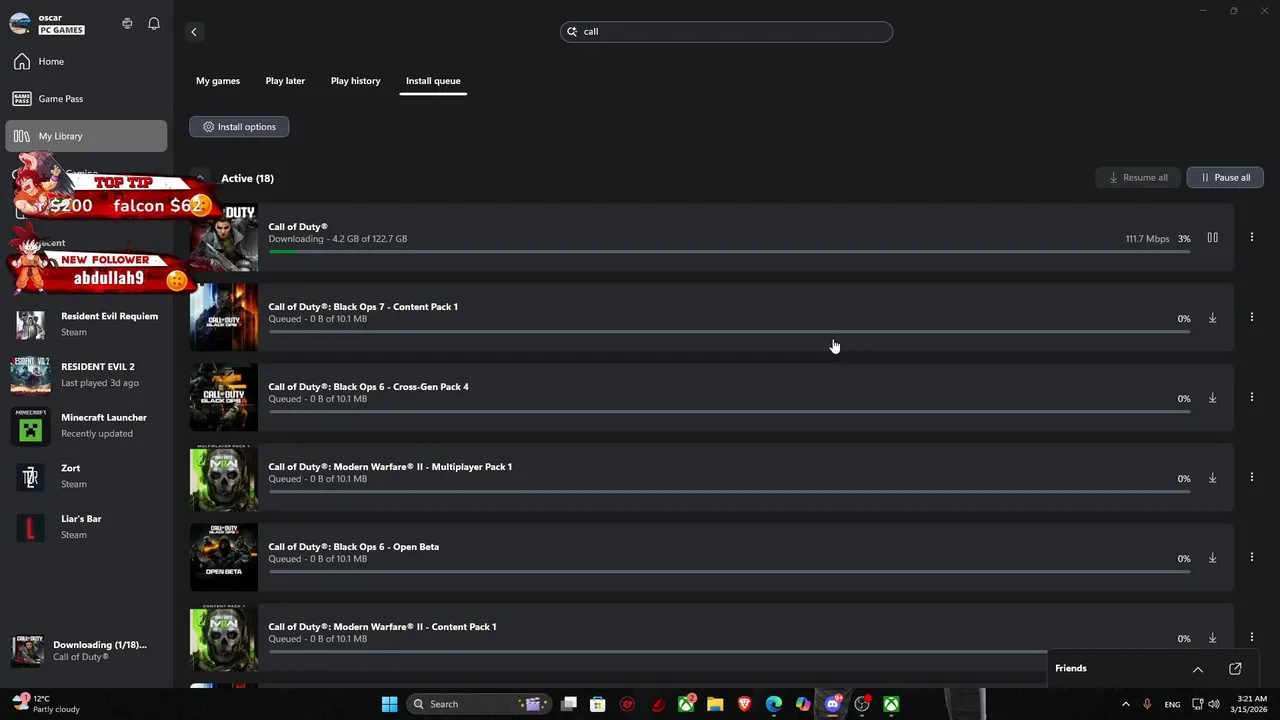Open the Modern Warfare II Multiplayer Pack 1 thumbnail

[224, 478]
